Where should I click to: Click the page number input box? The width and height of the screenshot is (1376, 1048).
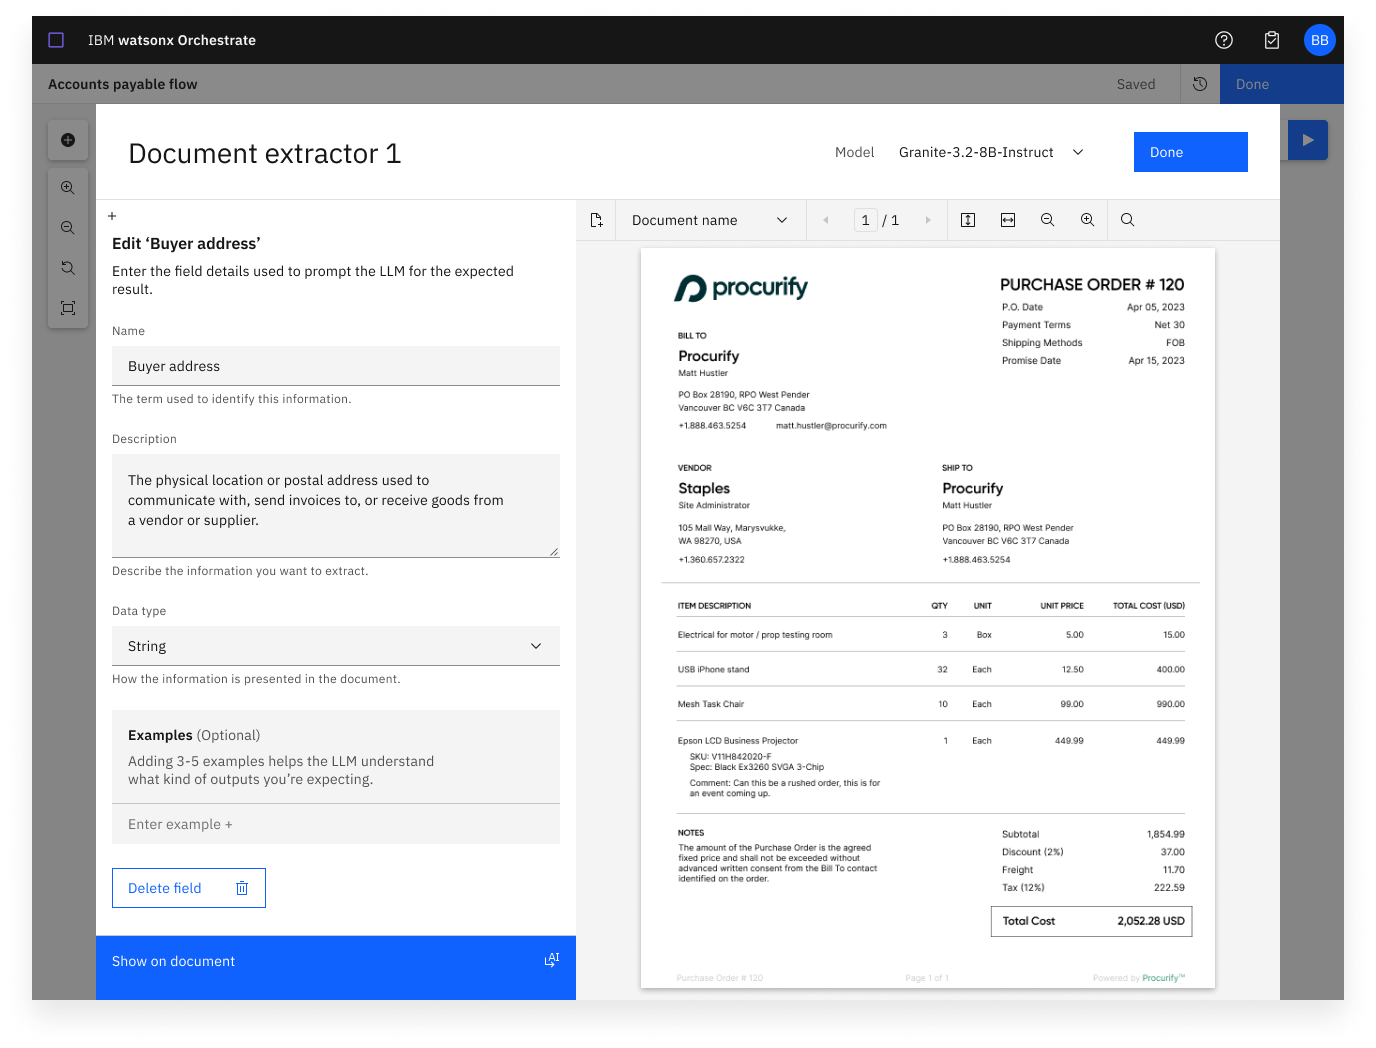(x=866, y=220)
